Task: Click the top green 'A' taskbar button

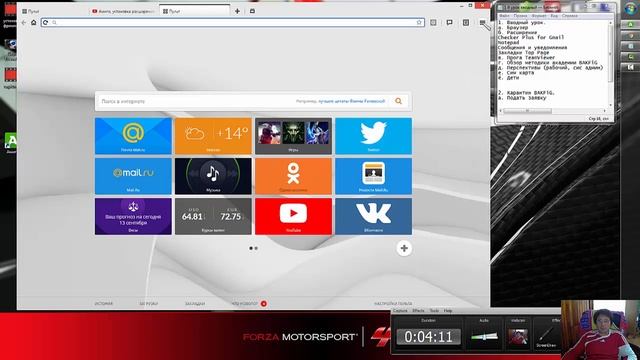Action: (631, 25)
